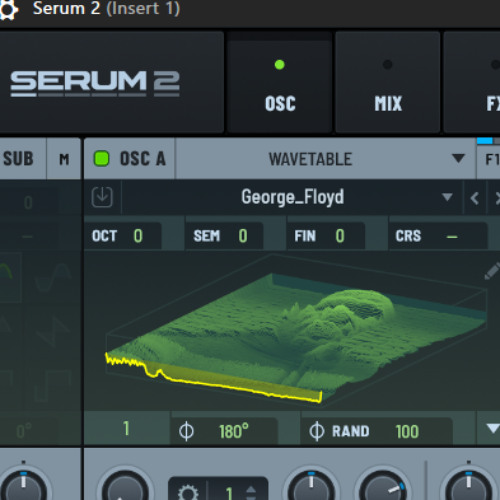This screenshot has width=500, height=500.
Task: Switch to the MIX tab
Action: click(x=388, y=83)
